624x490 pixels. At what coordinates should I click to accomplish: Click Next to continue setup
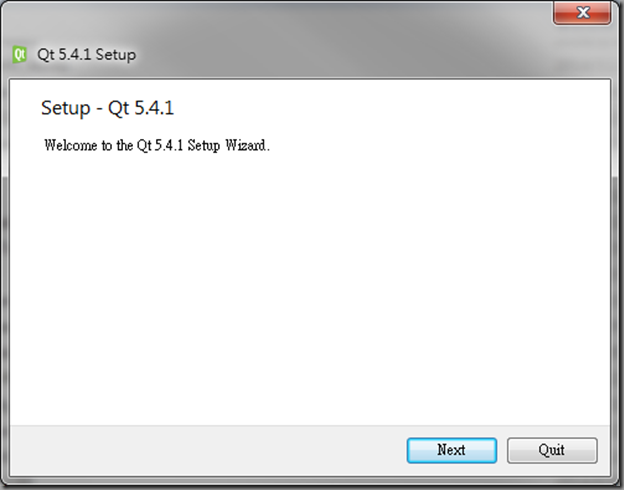[x=452, y=450]
